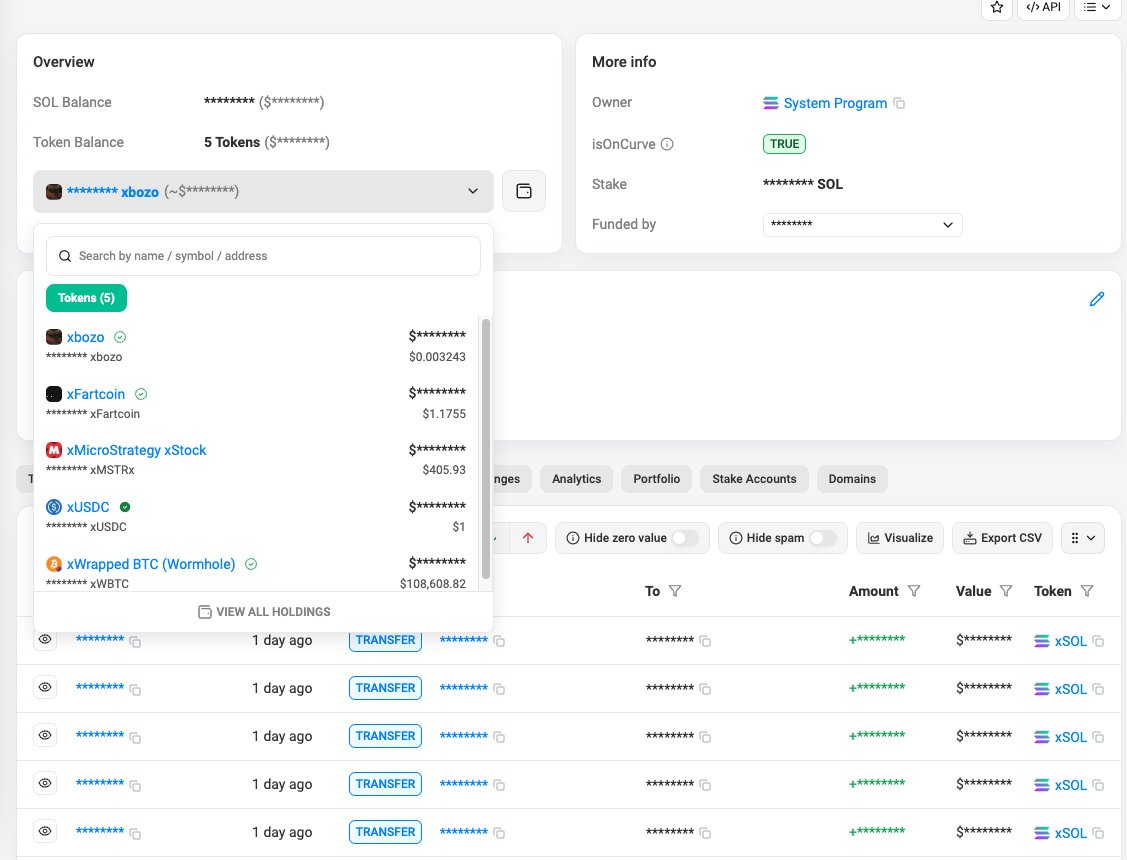Screen dimensions: 1127x860
Task: Switch to the Analytics tab
Action: (576, 479)
